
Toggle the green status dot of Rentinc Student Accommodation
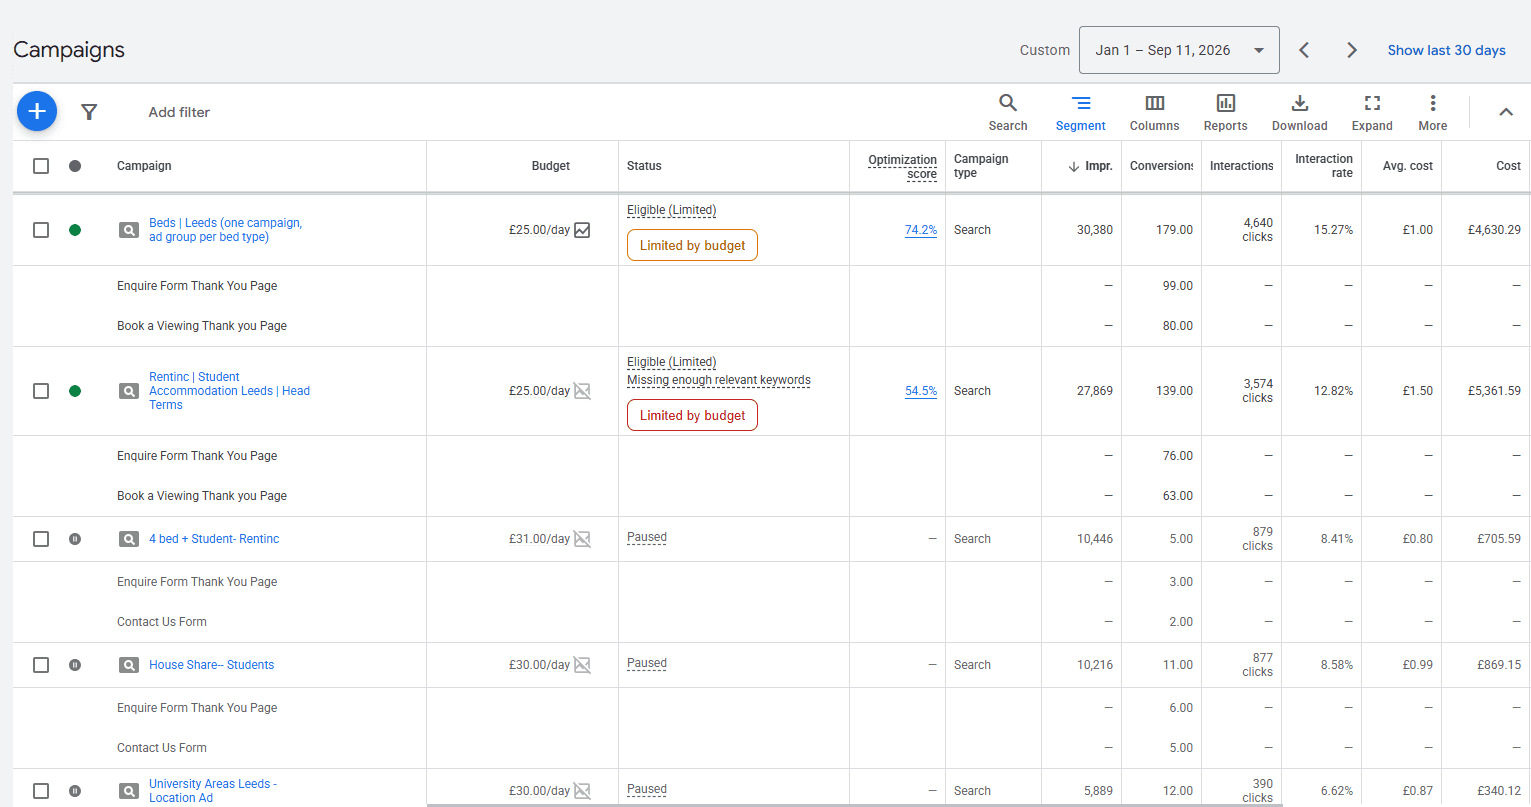point(75,391)
